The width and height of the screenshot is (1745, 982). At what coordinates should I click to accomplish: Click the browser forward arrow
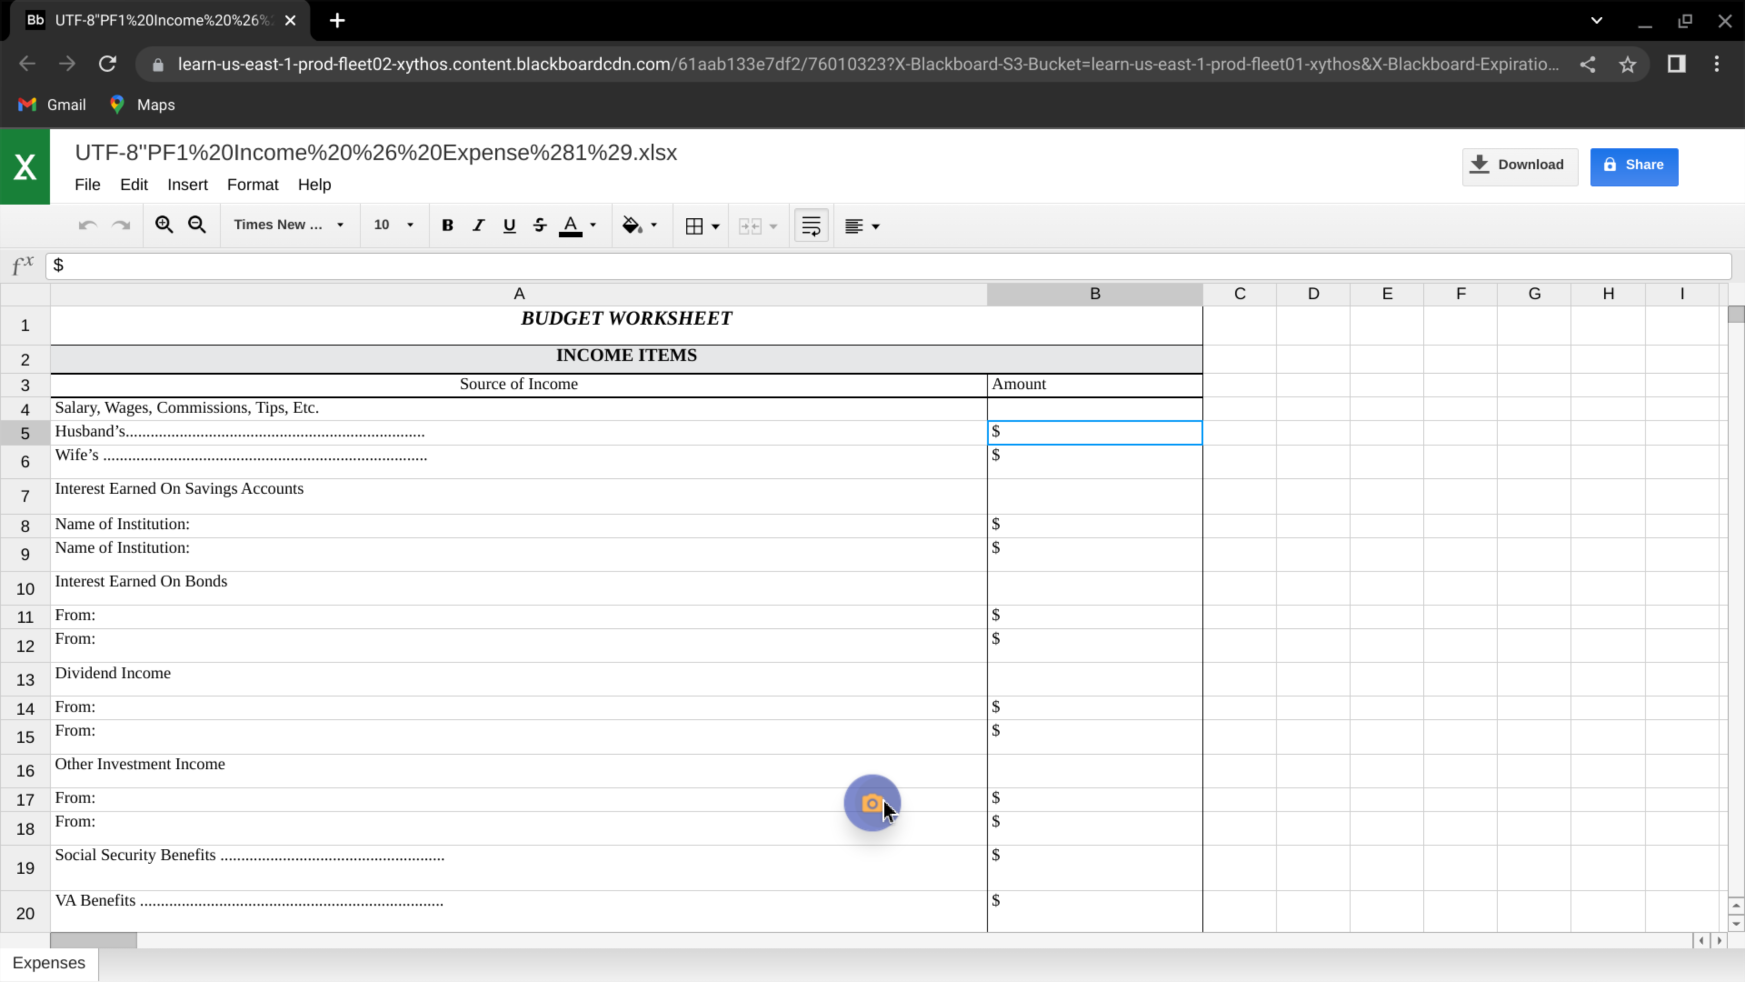point(67,64)
